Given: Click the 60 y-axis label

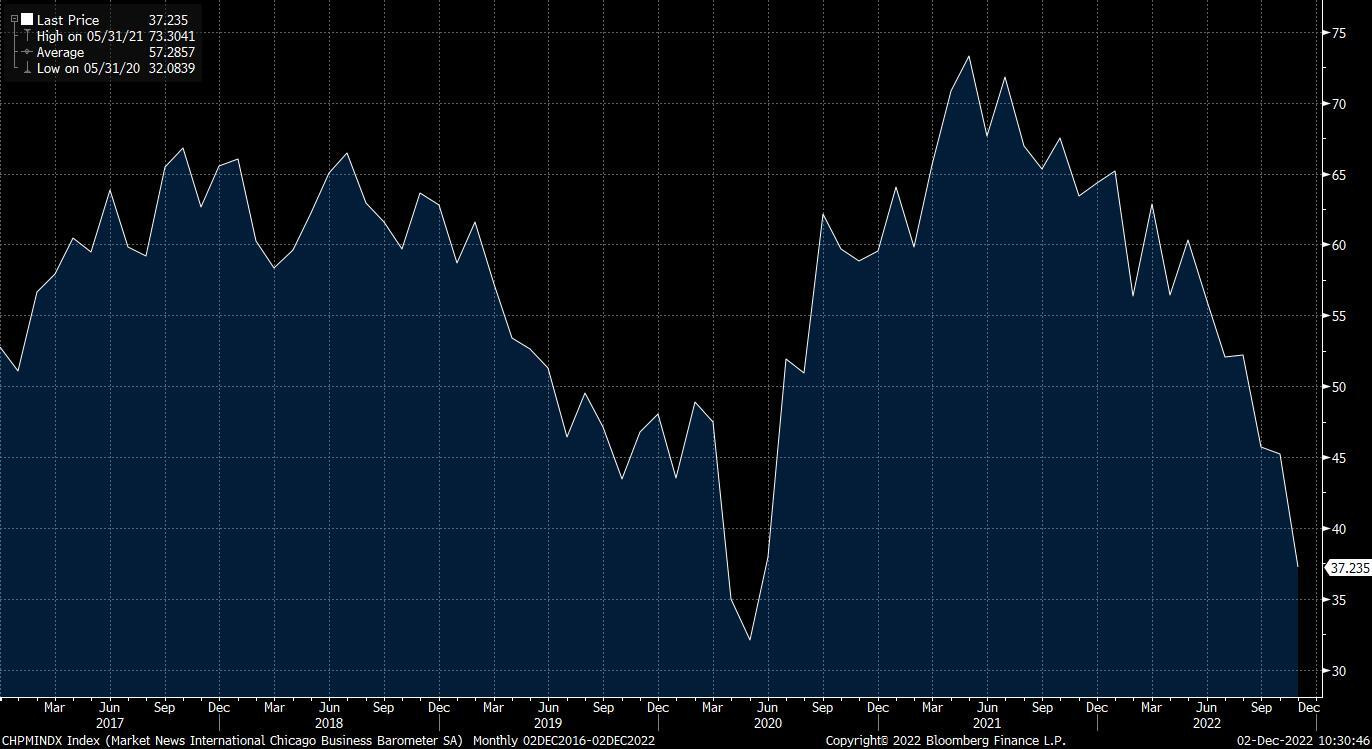Looking at the screenshot, I should [1338, 245].
